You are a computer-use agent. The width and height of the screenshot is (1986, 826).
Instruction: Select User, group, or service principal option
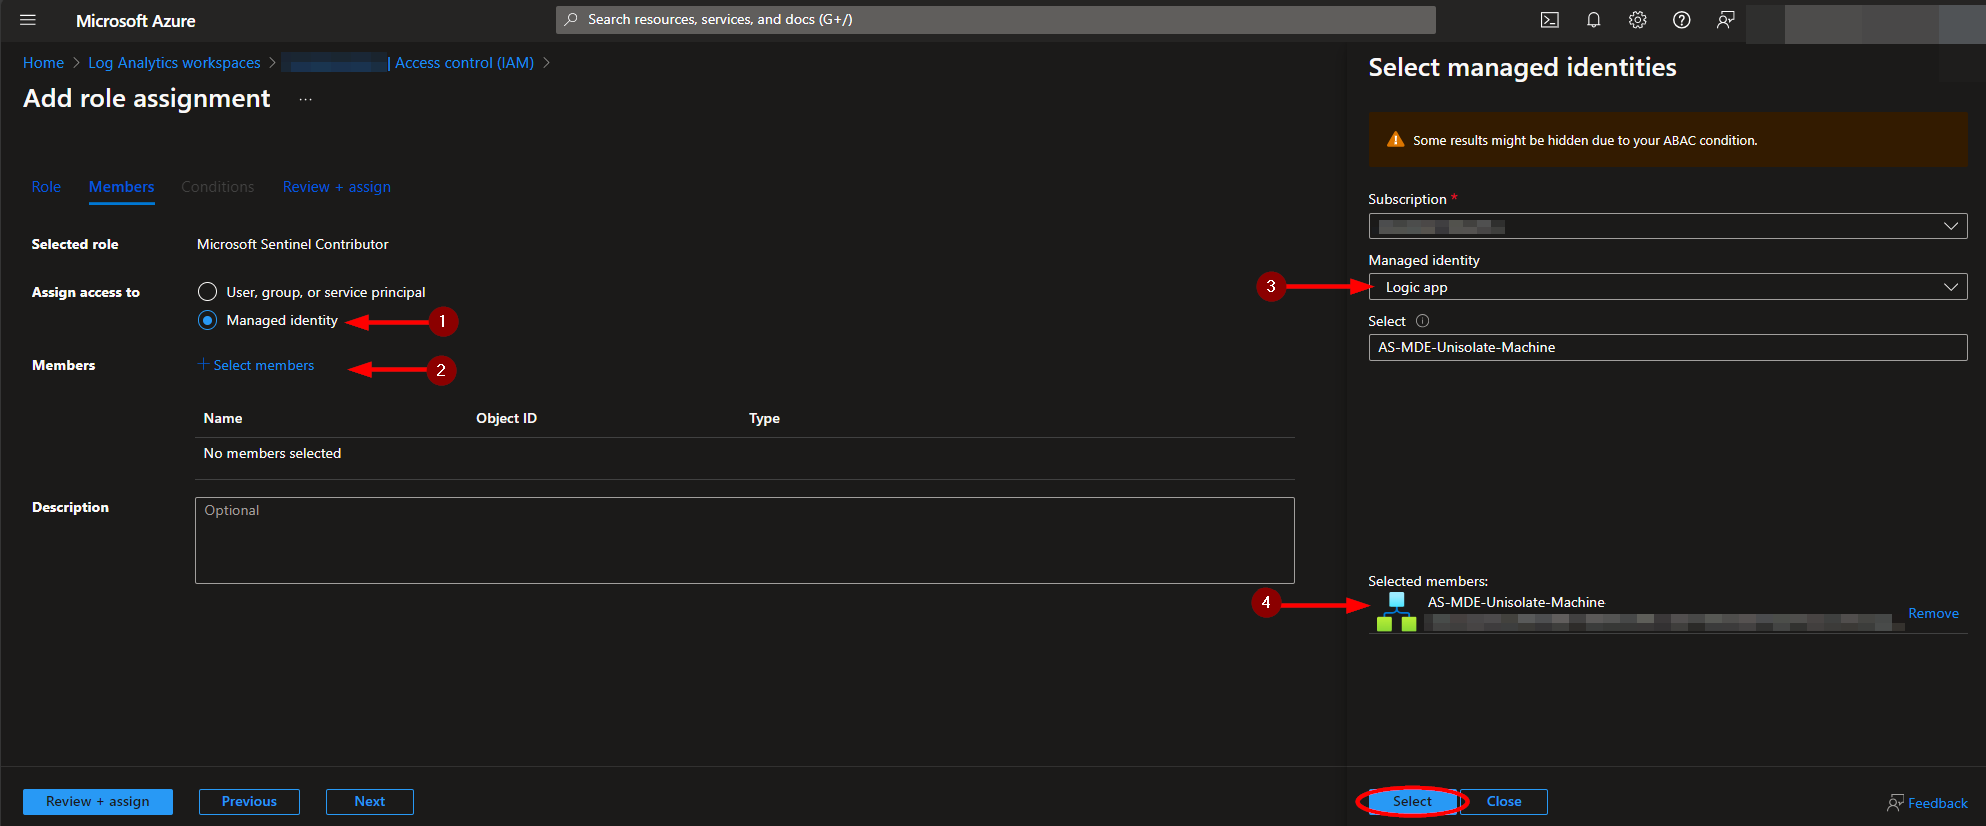tap(207, 292)
